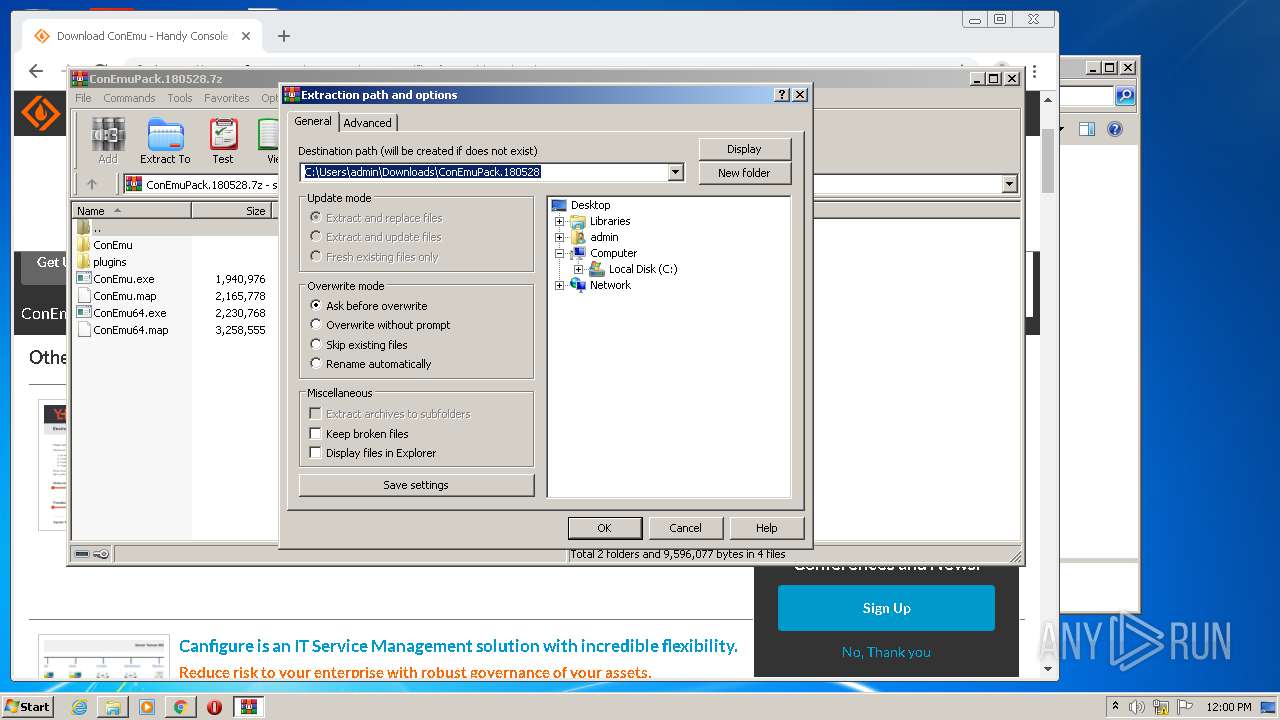
Task: Open new browser tab with plus button
Action: pyautogui.click(x=284, y=36)
